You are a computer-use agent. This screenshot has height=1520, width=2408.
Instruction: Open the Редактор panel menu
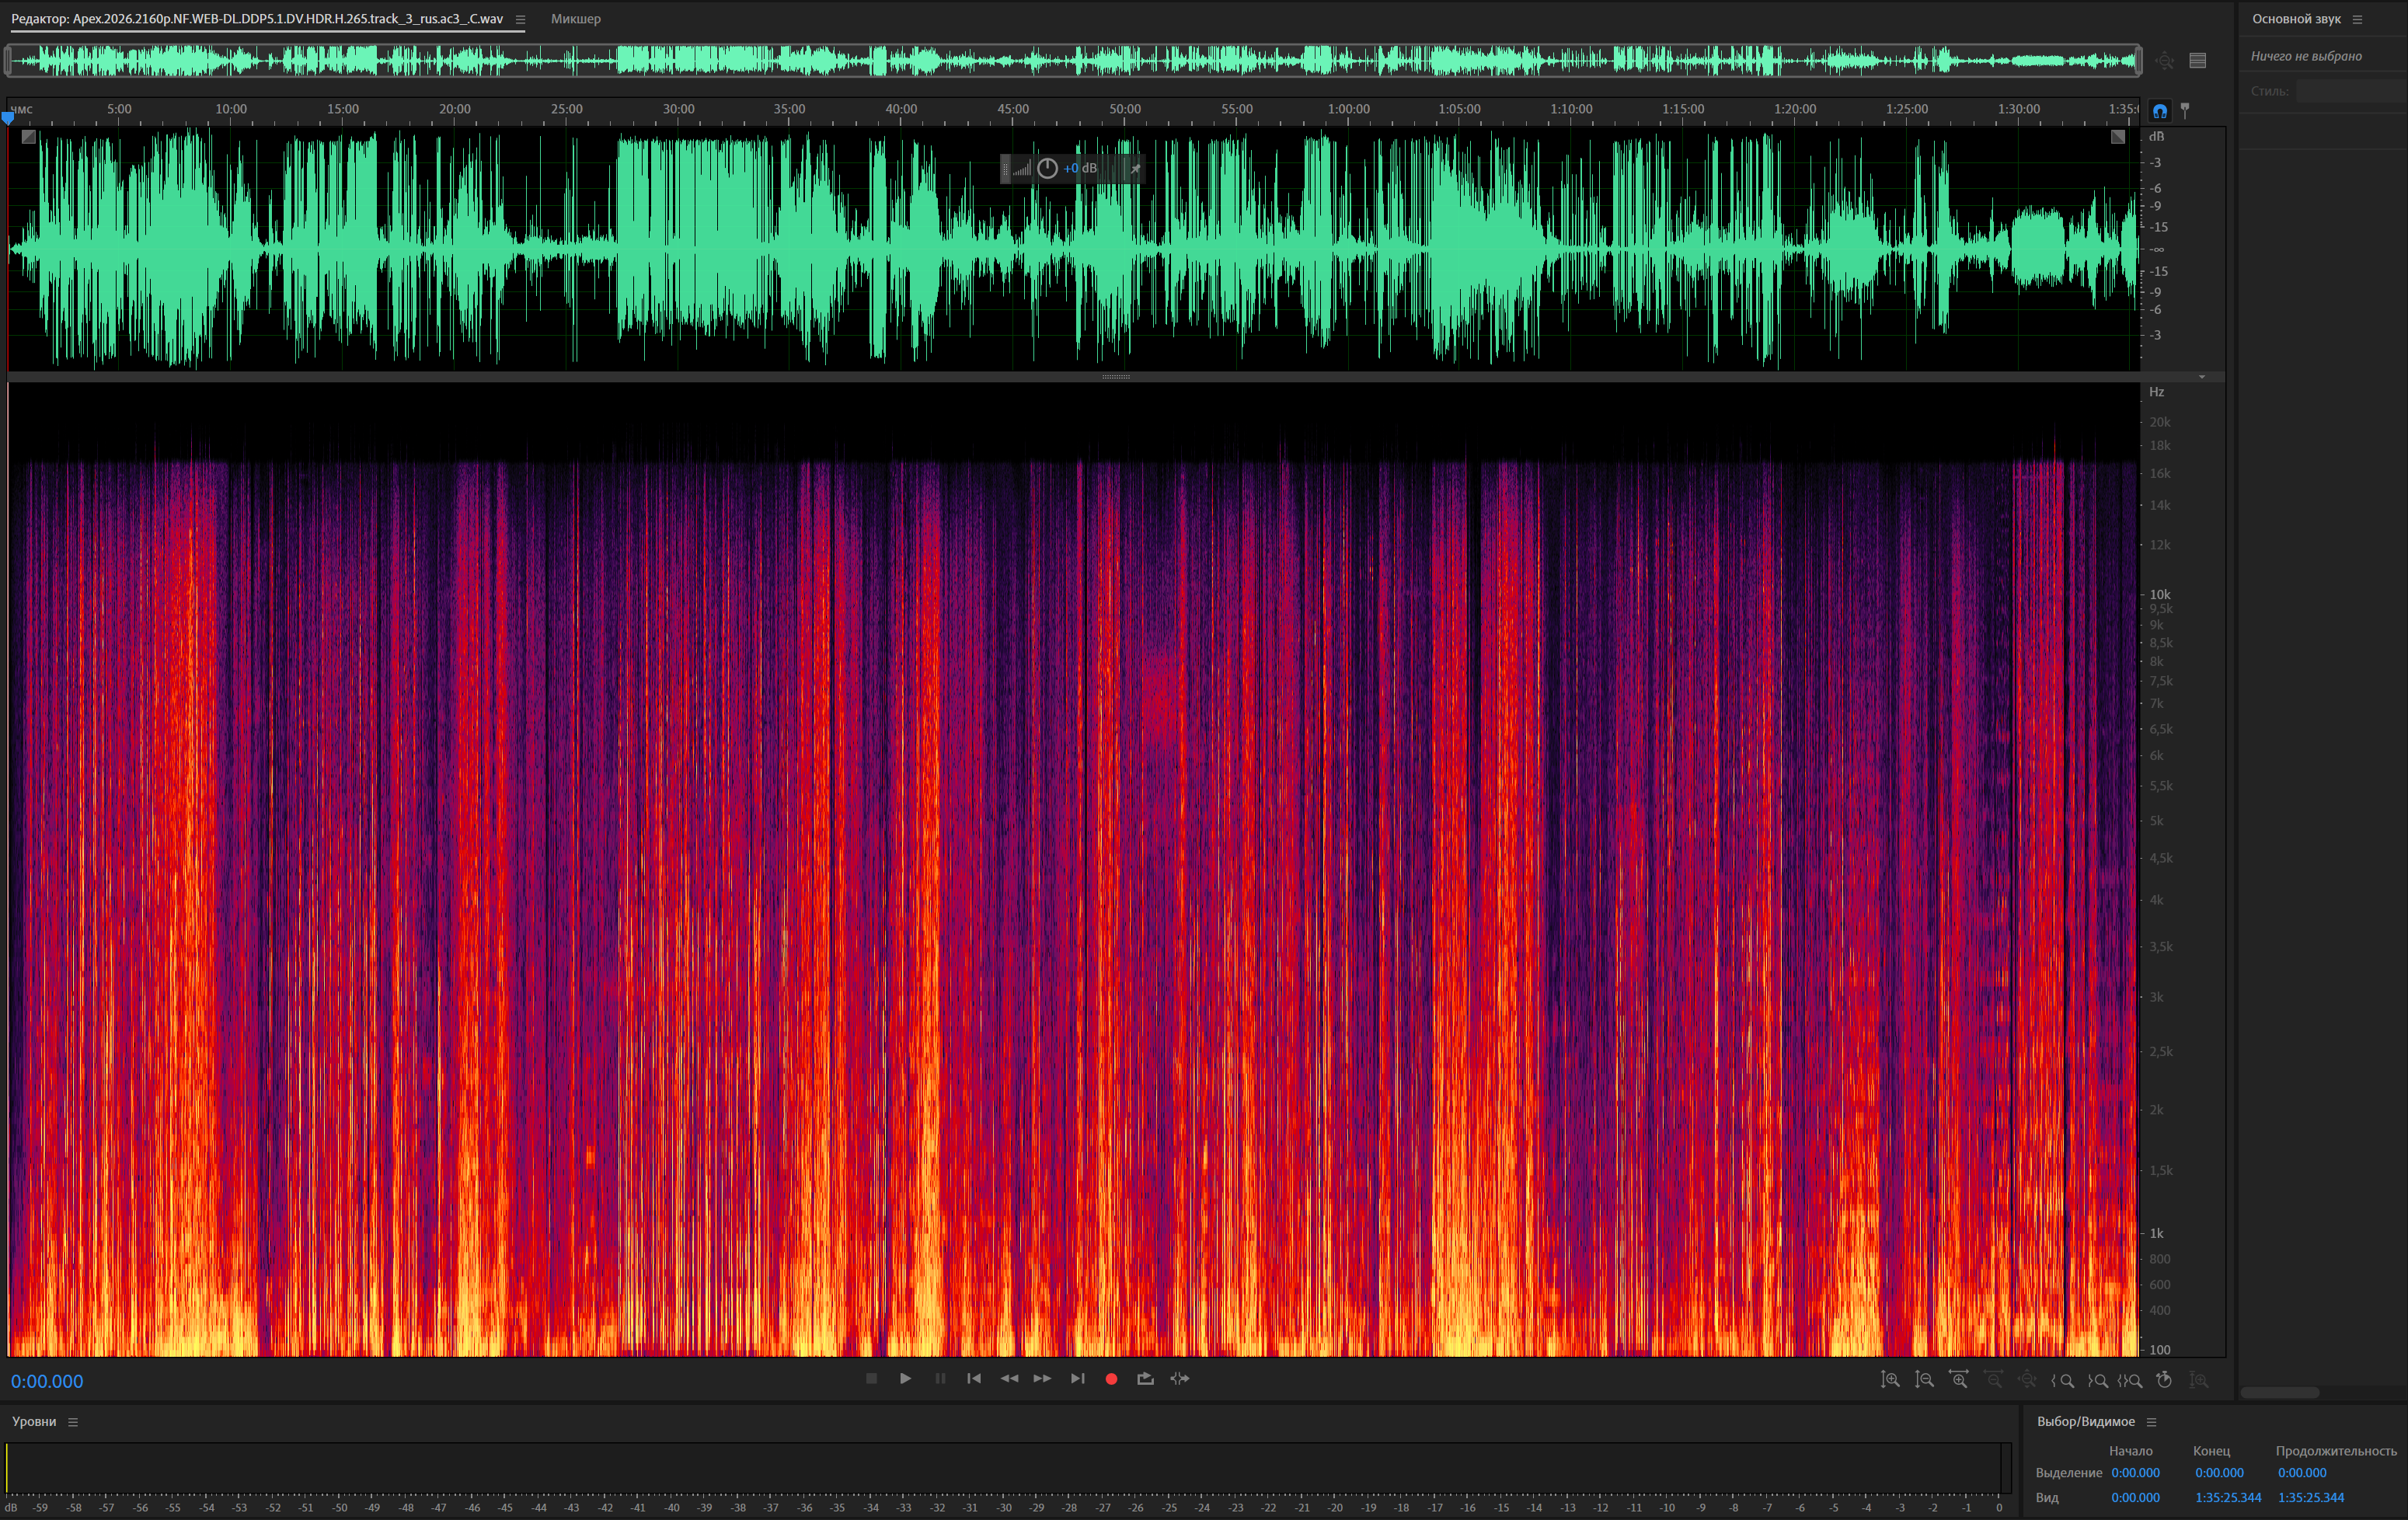[x=520, y=19]
